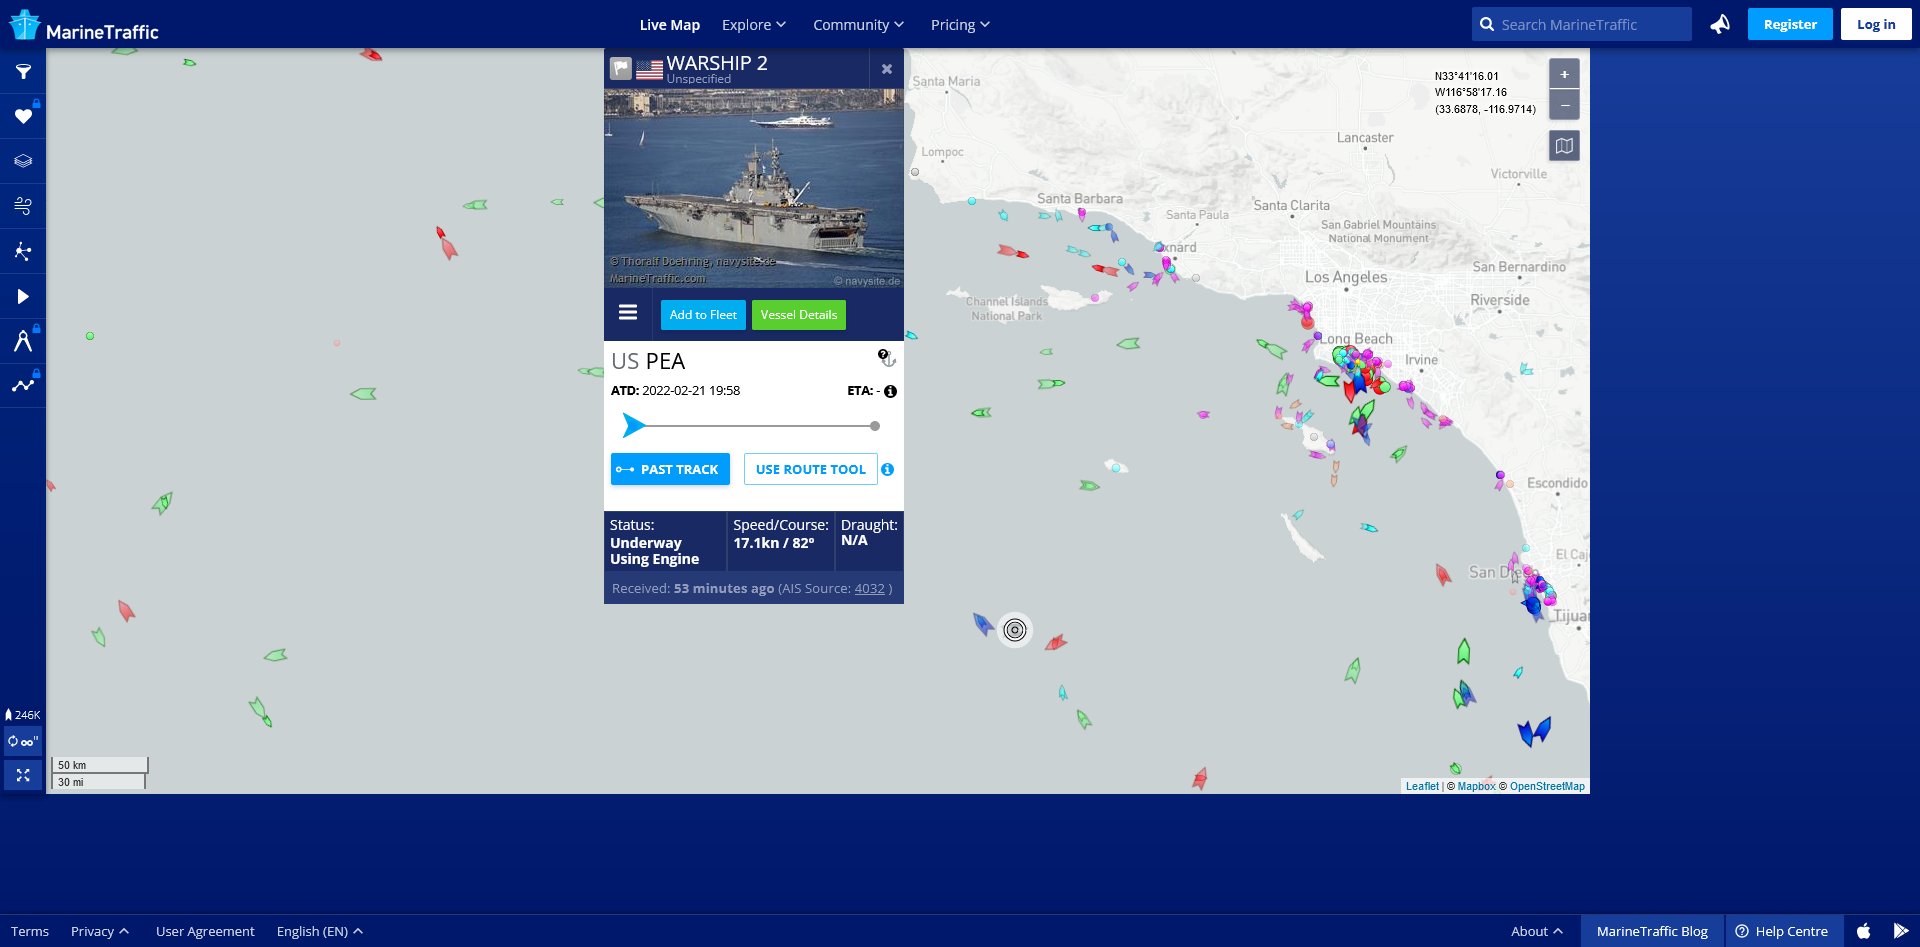This screenshot has width=1920, height=947.
Task: Show the weather wind layer icon
Action: click(23, 206)
